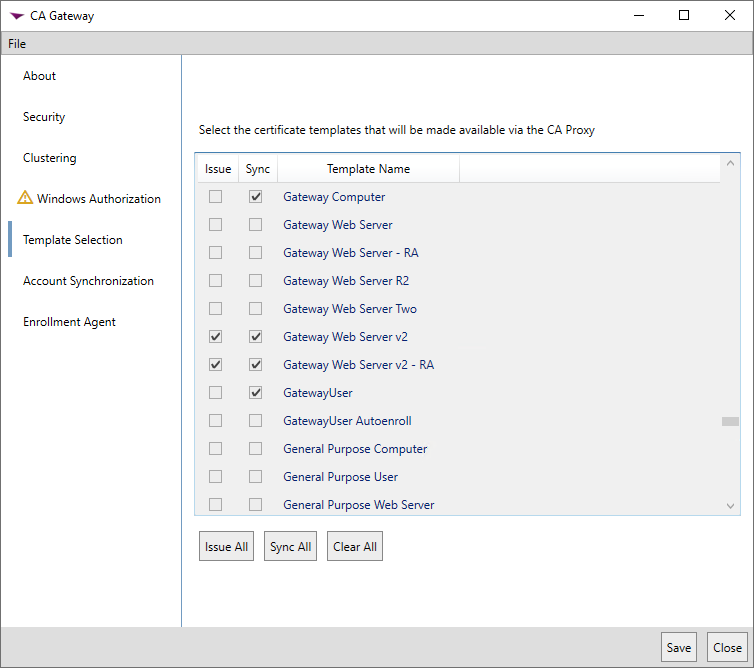This screenshot has height=668, width=754.
Task: Uncheck Sync for Gateway Computer
Action: [256, 197]
